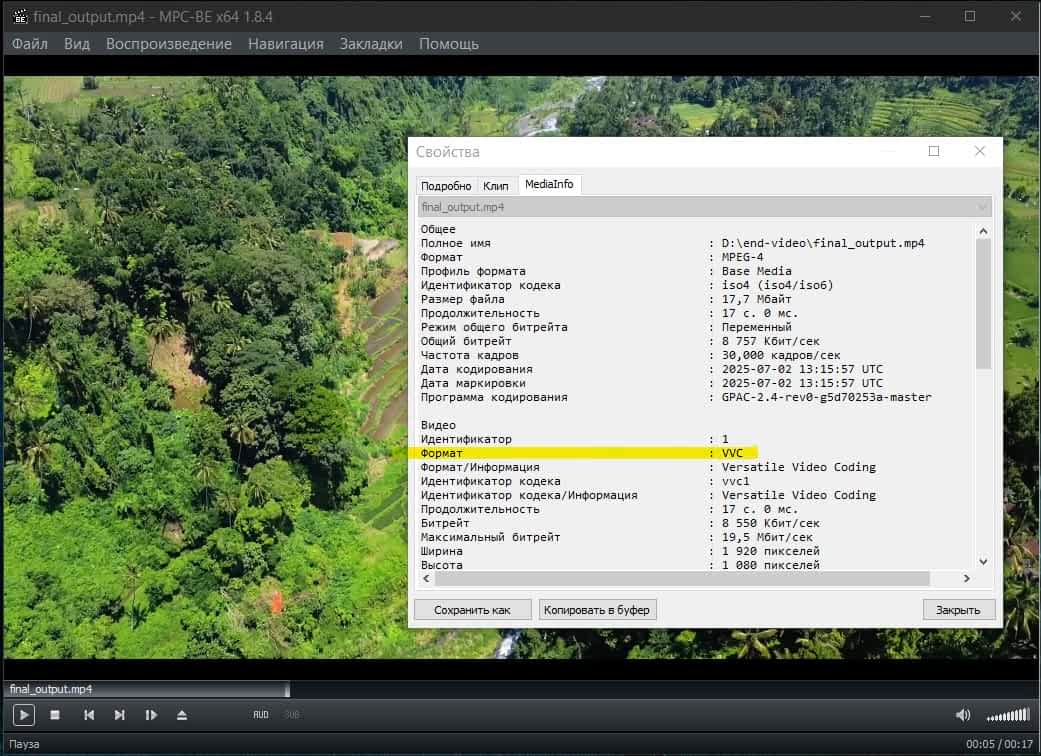This screenshot has height=756, width=1041.
Task: Click Копировать в буфер button
Action: (597, 610)
